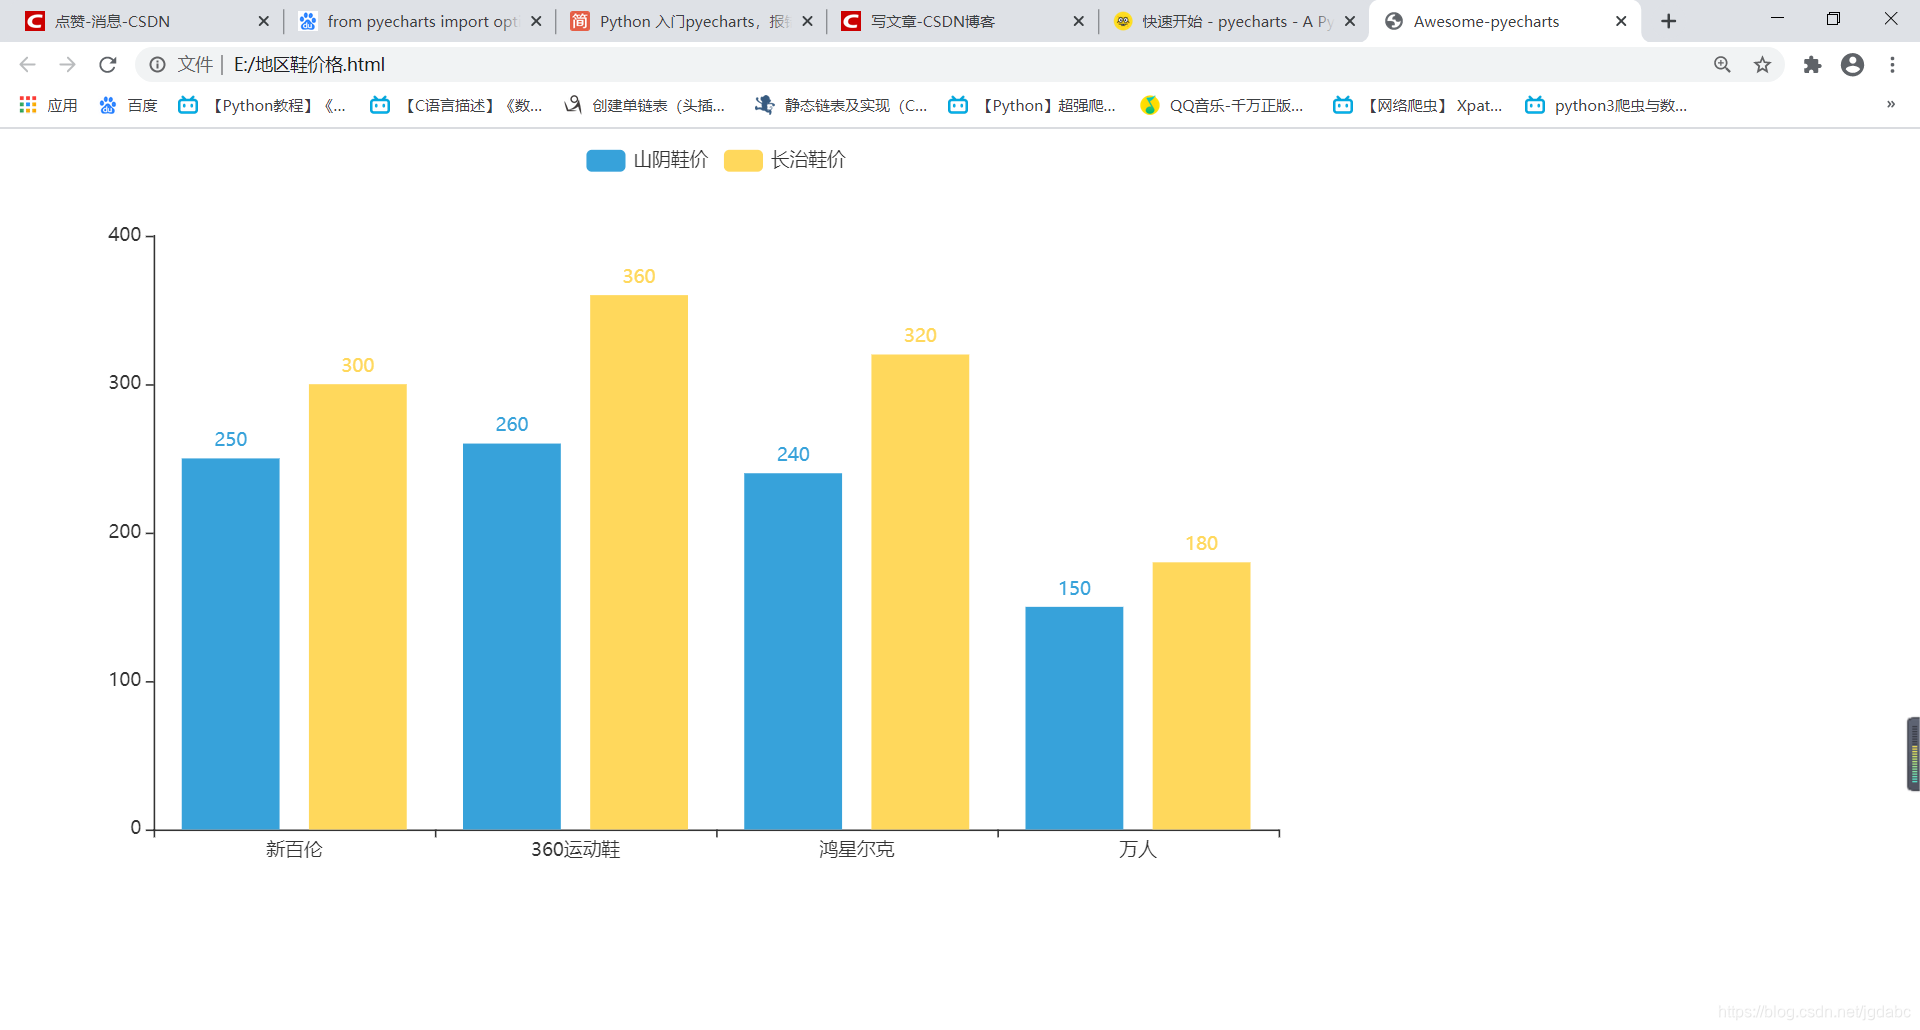Screen dimensions: 1920x1030
Task: Switch to the 快速开始 - pyecharts tab
Action: (1234, 21)
